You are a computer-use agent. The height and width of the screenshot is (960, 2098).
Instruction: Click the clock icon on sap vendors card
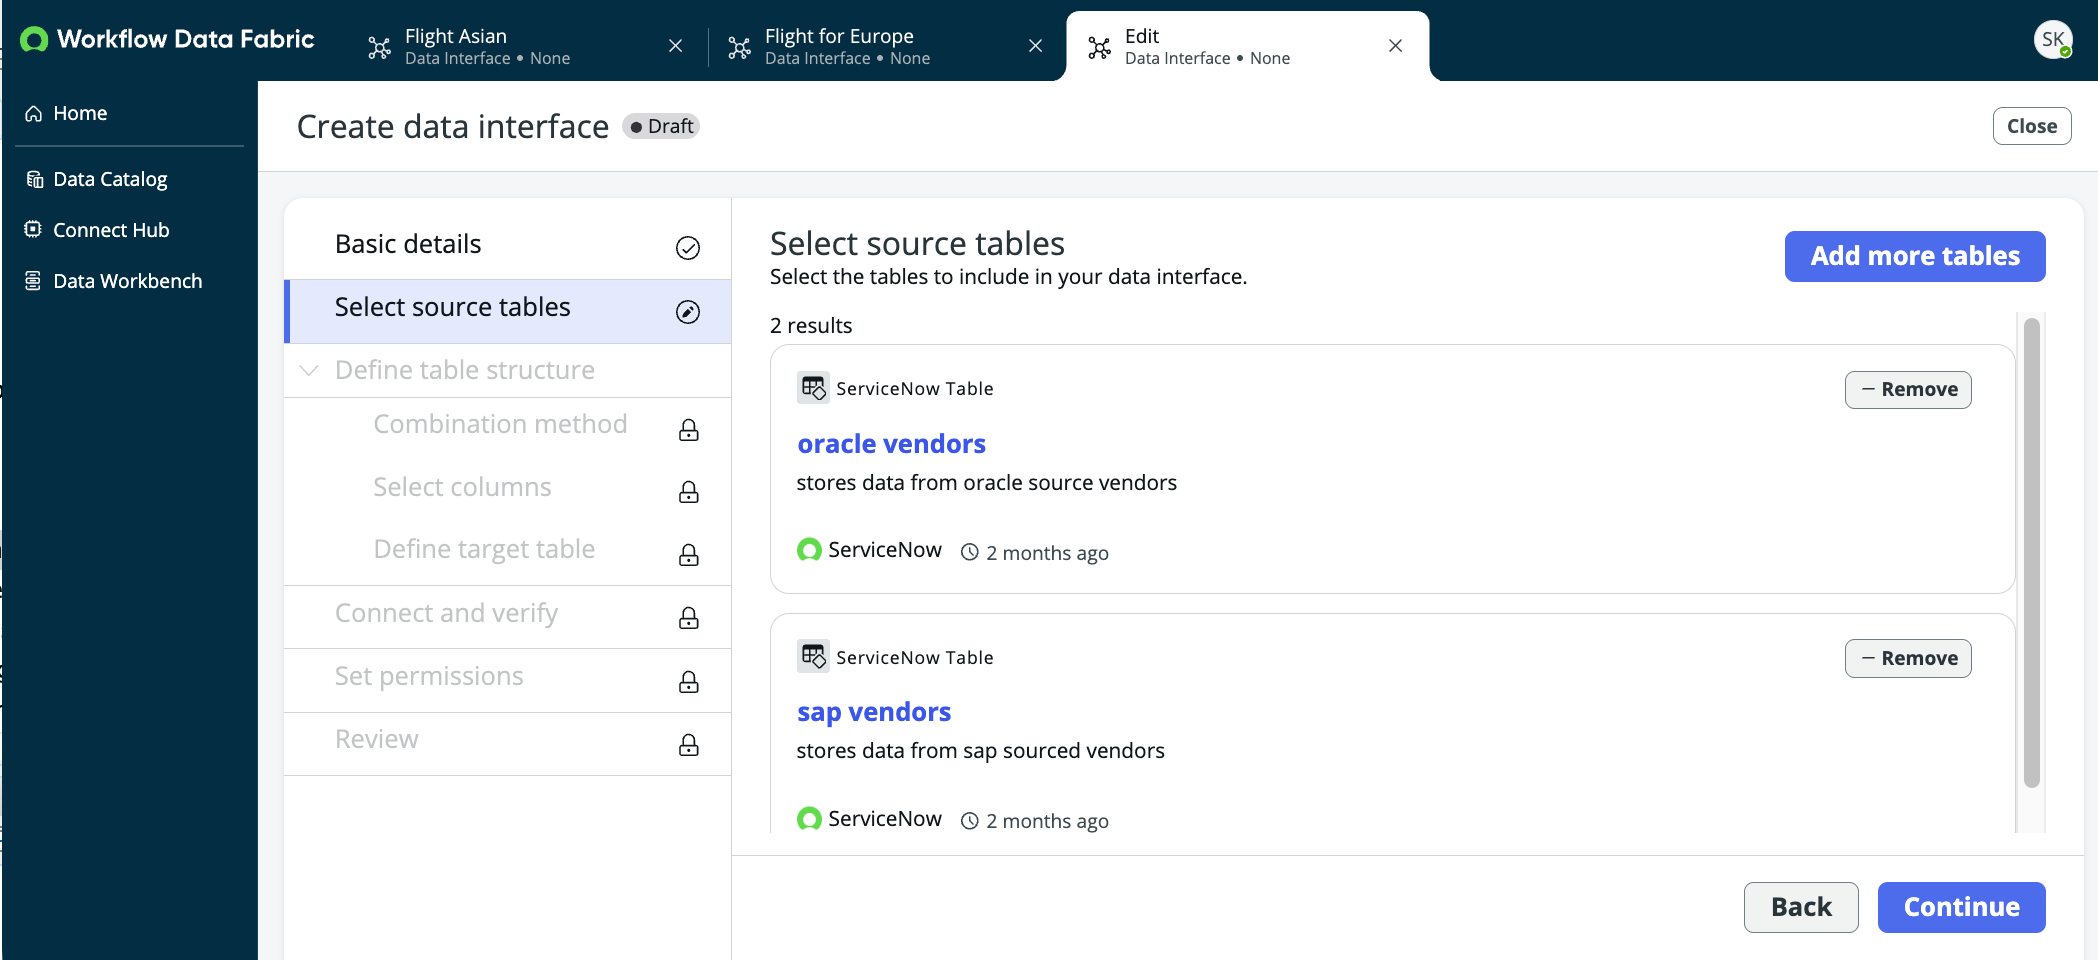tap(969, 821)
